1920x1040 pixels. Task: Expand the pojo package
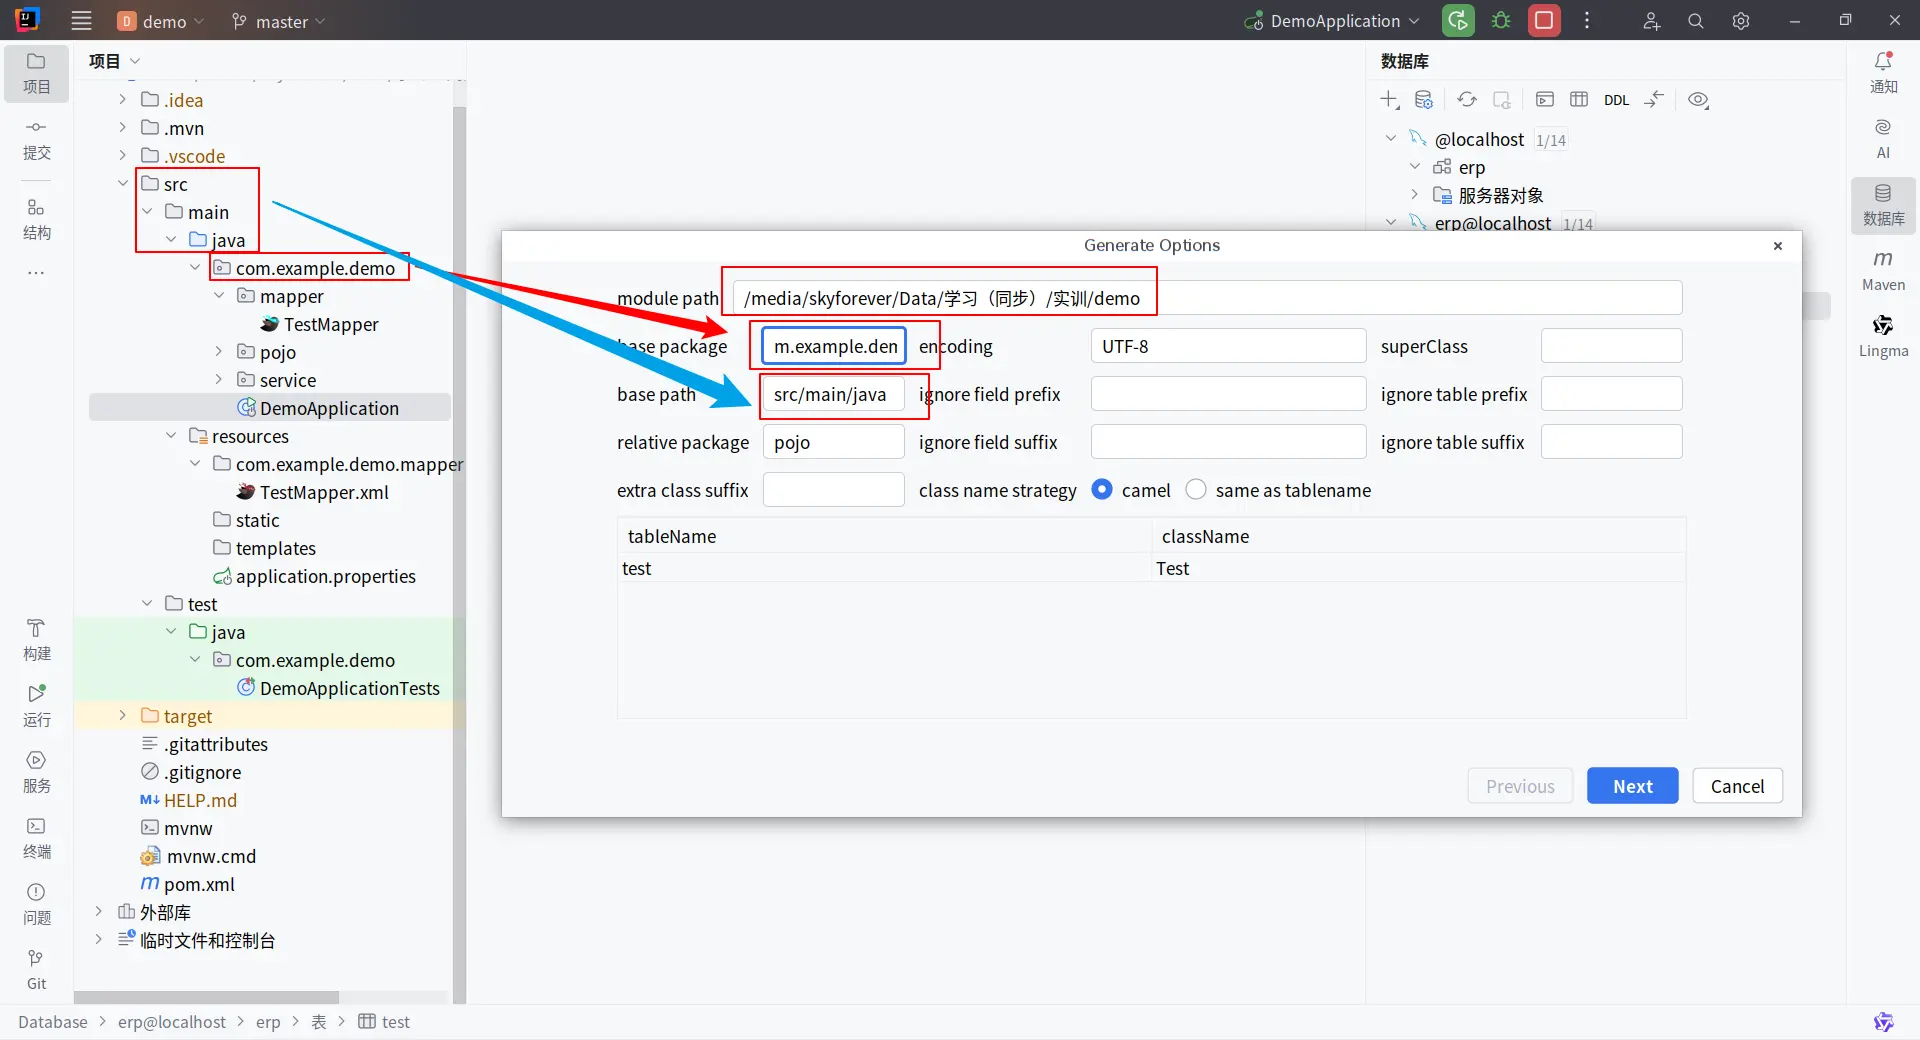tap(218, 352)
